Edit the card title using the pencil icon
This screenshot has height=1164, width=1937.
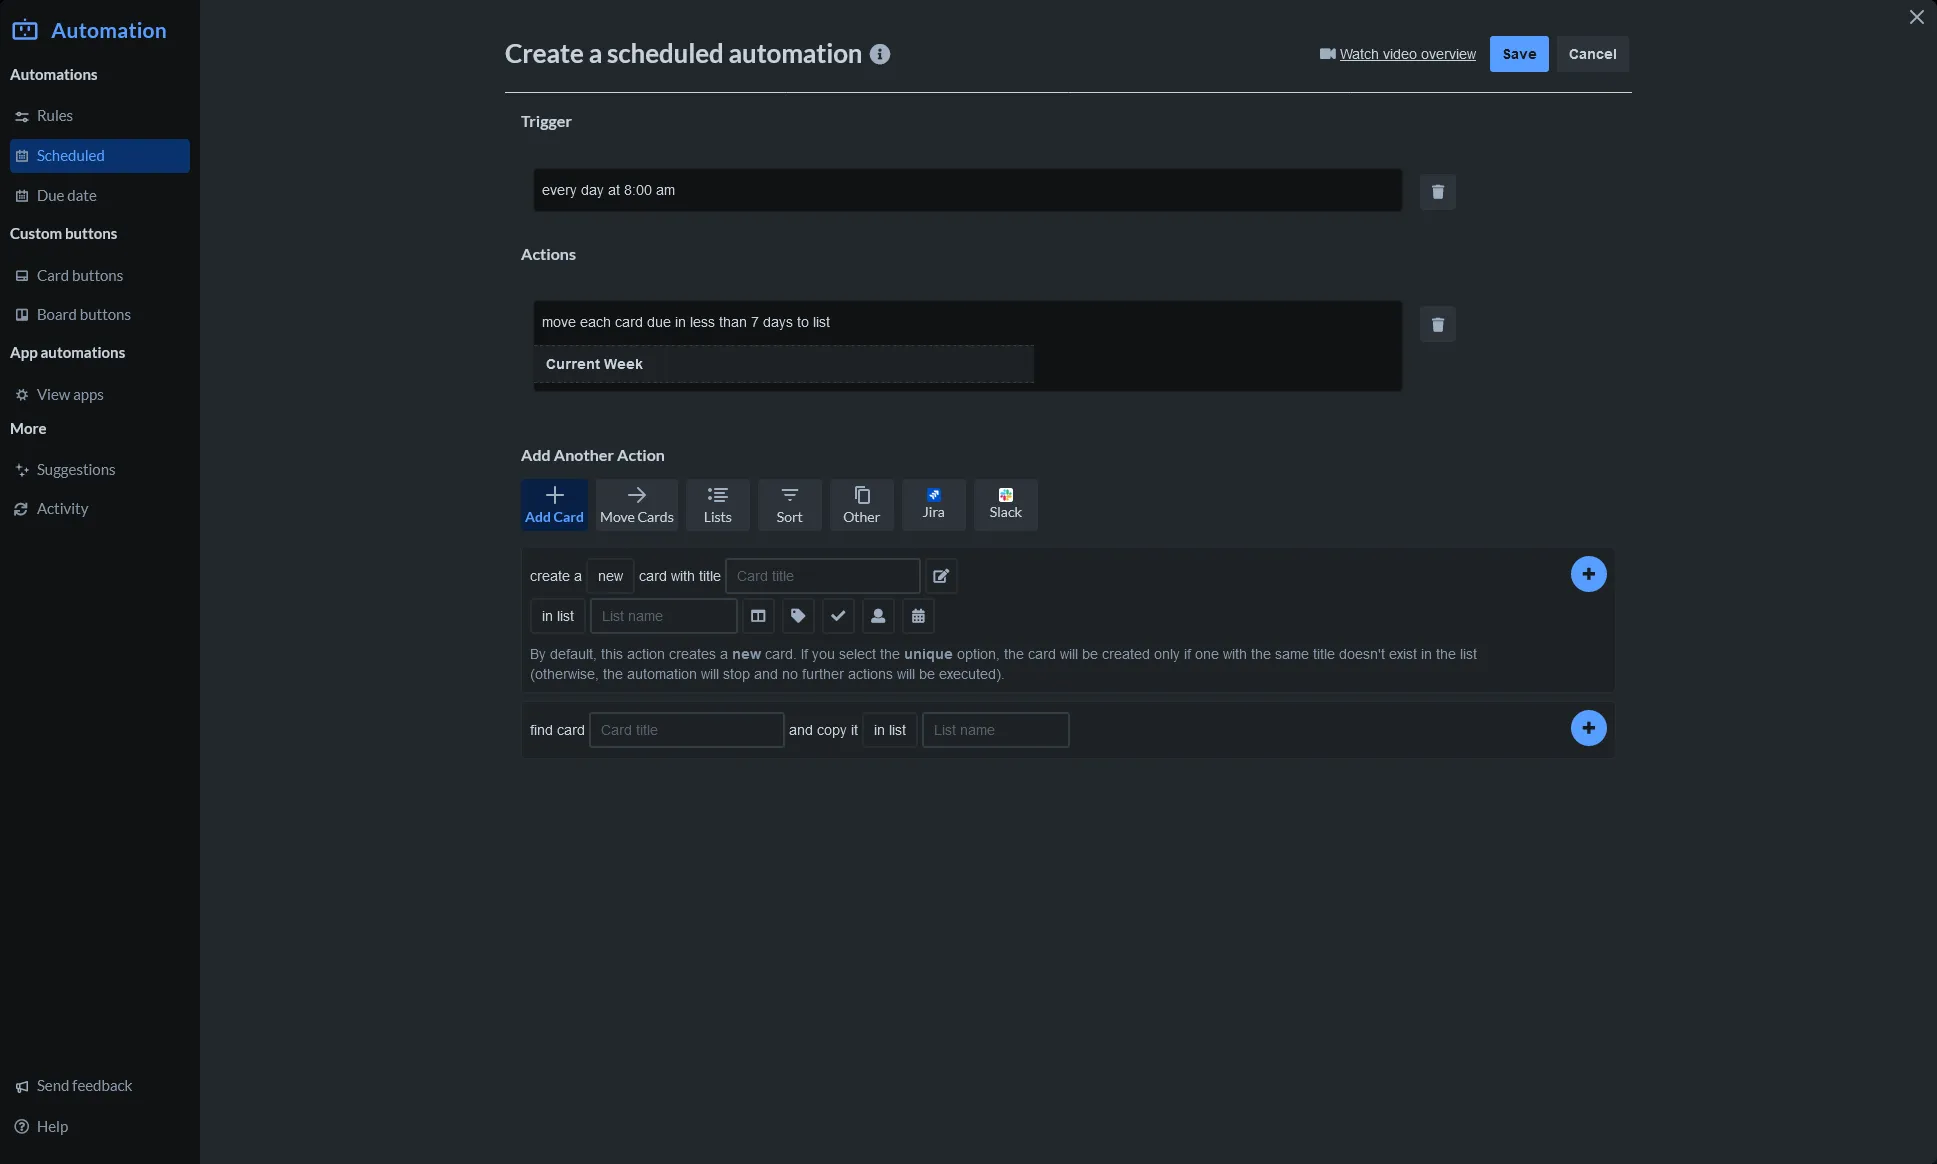tap(940, 576)
